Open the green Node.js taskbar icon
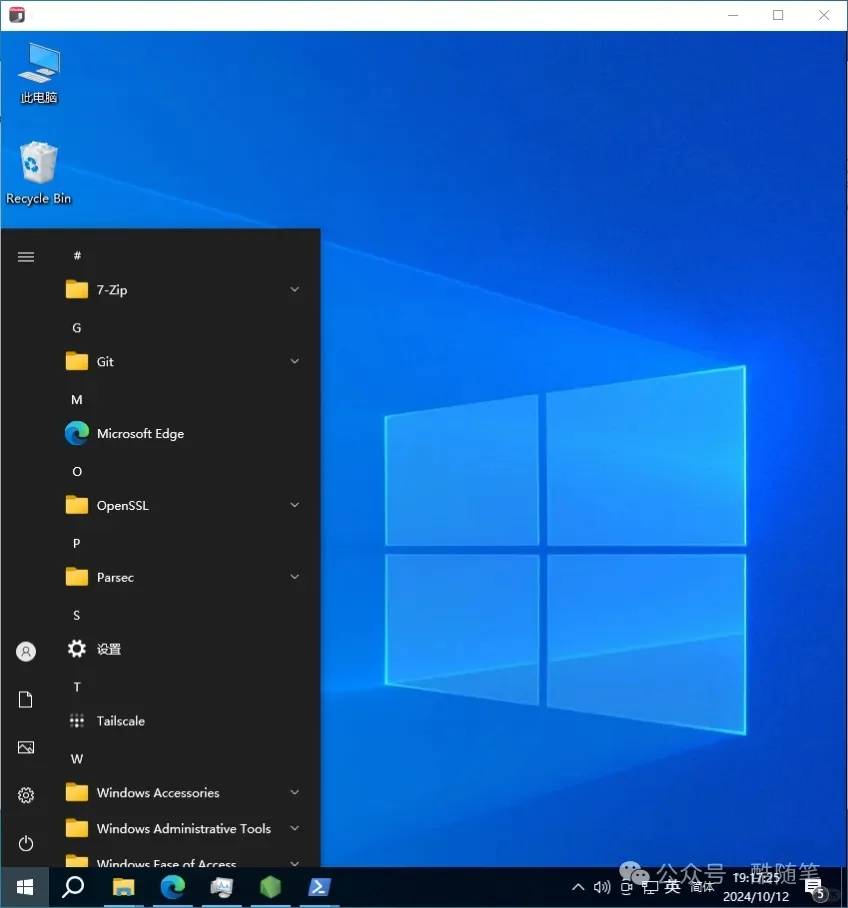 click(270, 887)
